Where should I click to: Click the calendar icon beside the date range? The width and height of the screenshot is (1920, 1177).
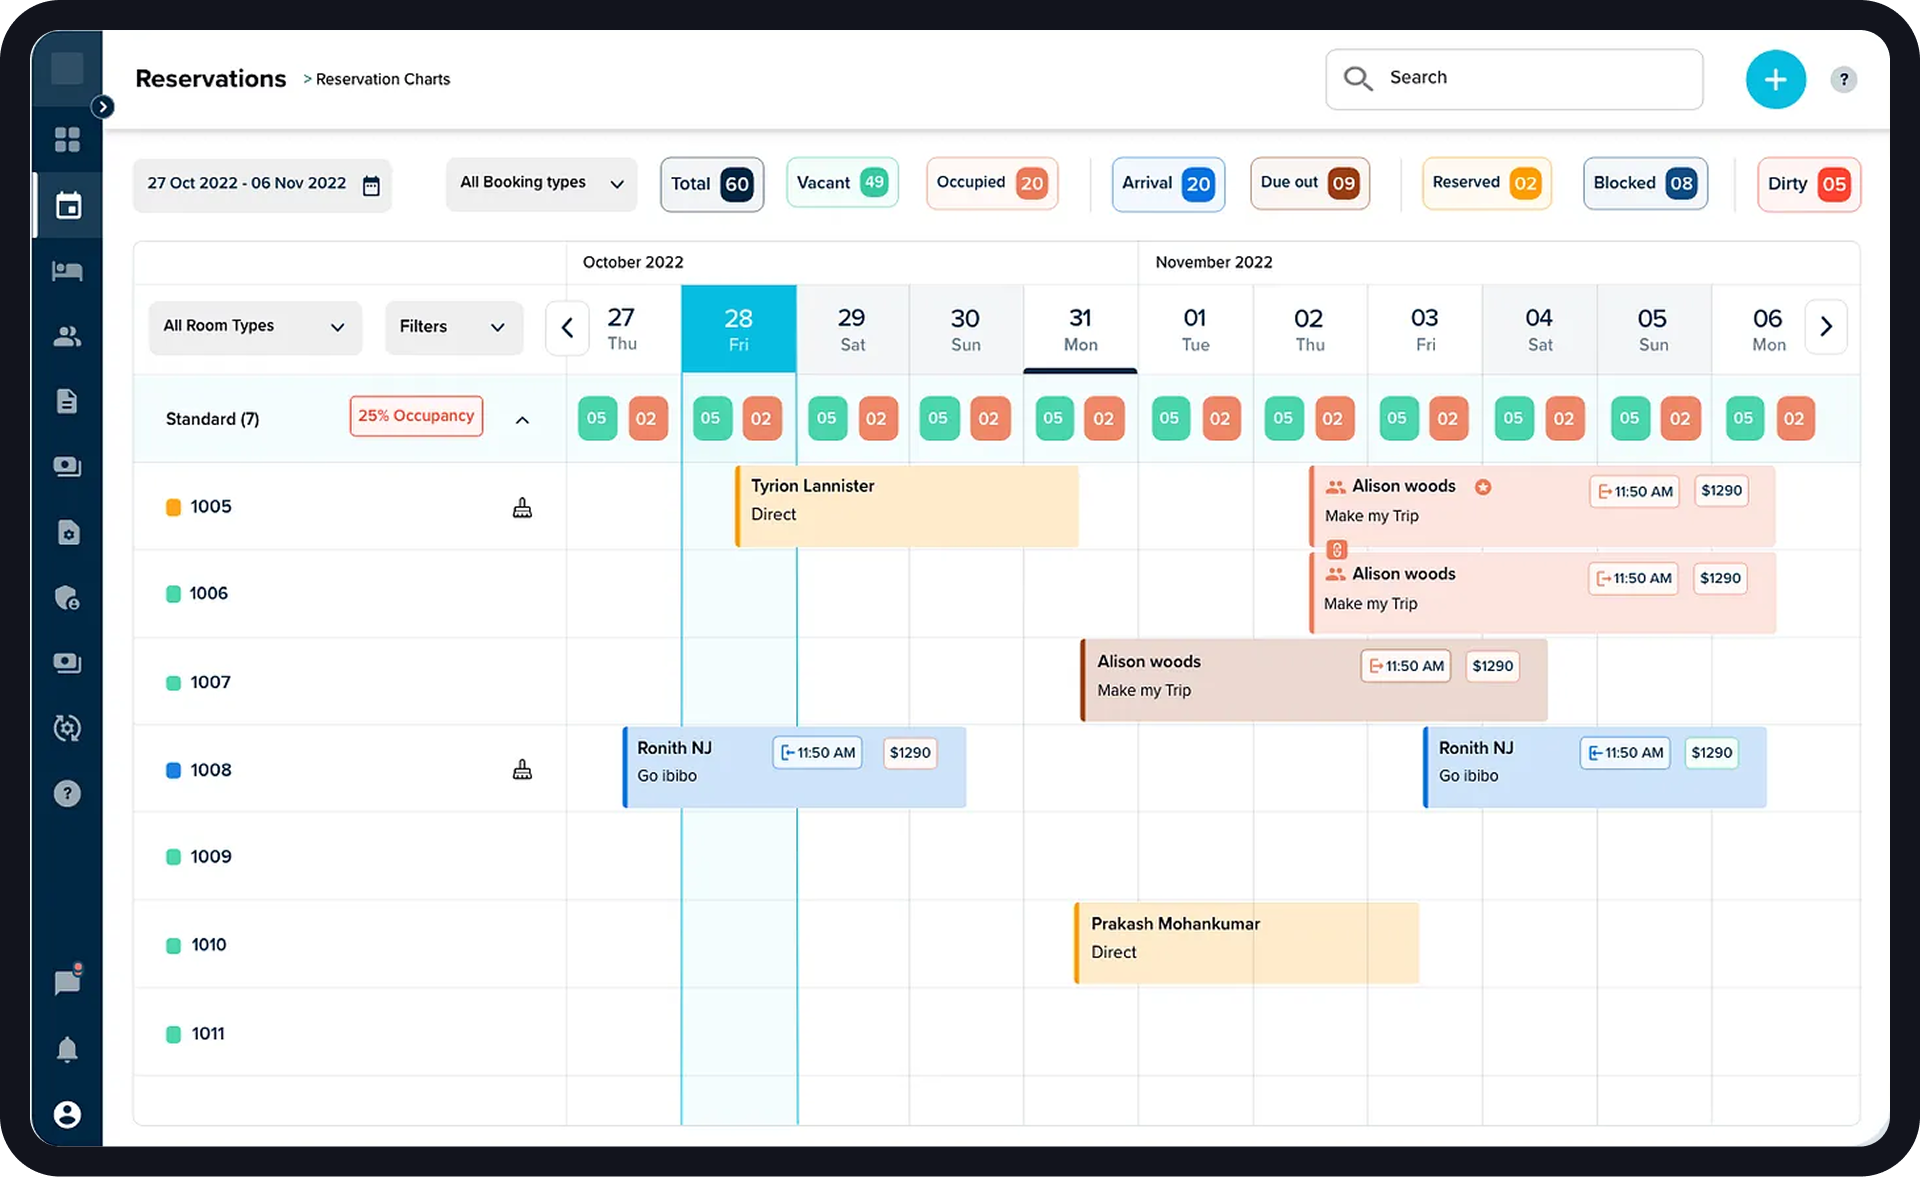(x=371, y=185)
